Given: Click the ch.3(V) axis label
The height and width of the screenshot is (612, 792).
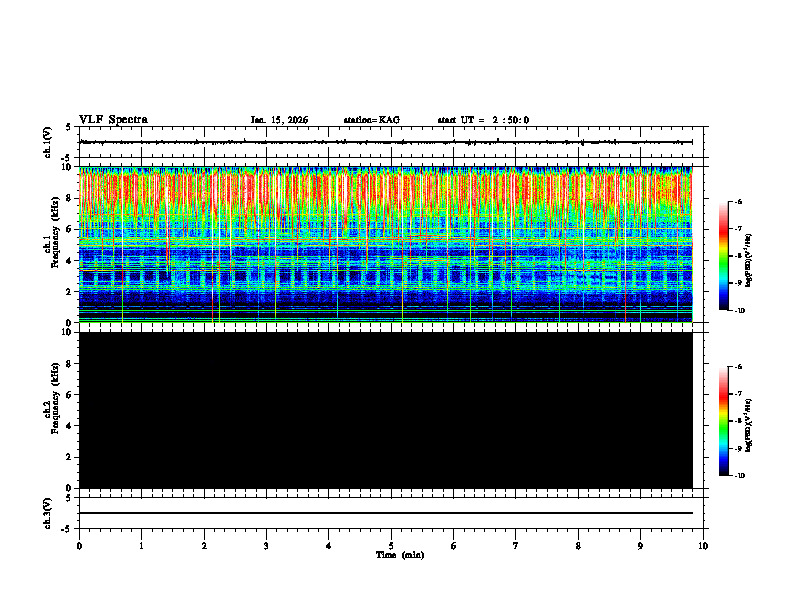Looking at the screenshot, I should click(47, 513).
